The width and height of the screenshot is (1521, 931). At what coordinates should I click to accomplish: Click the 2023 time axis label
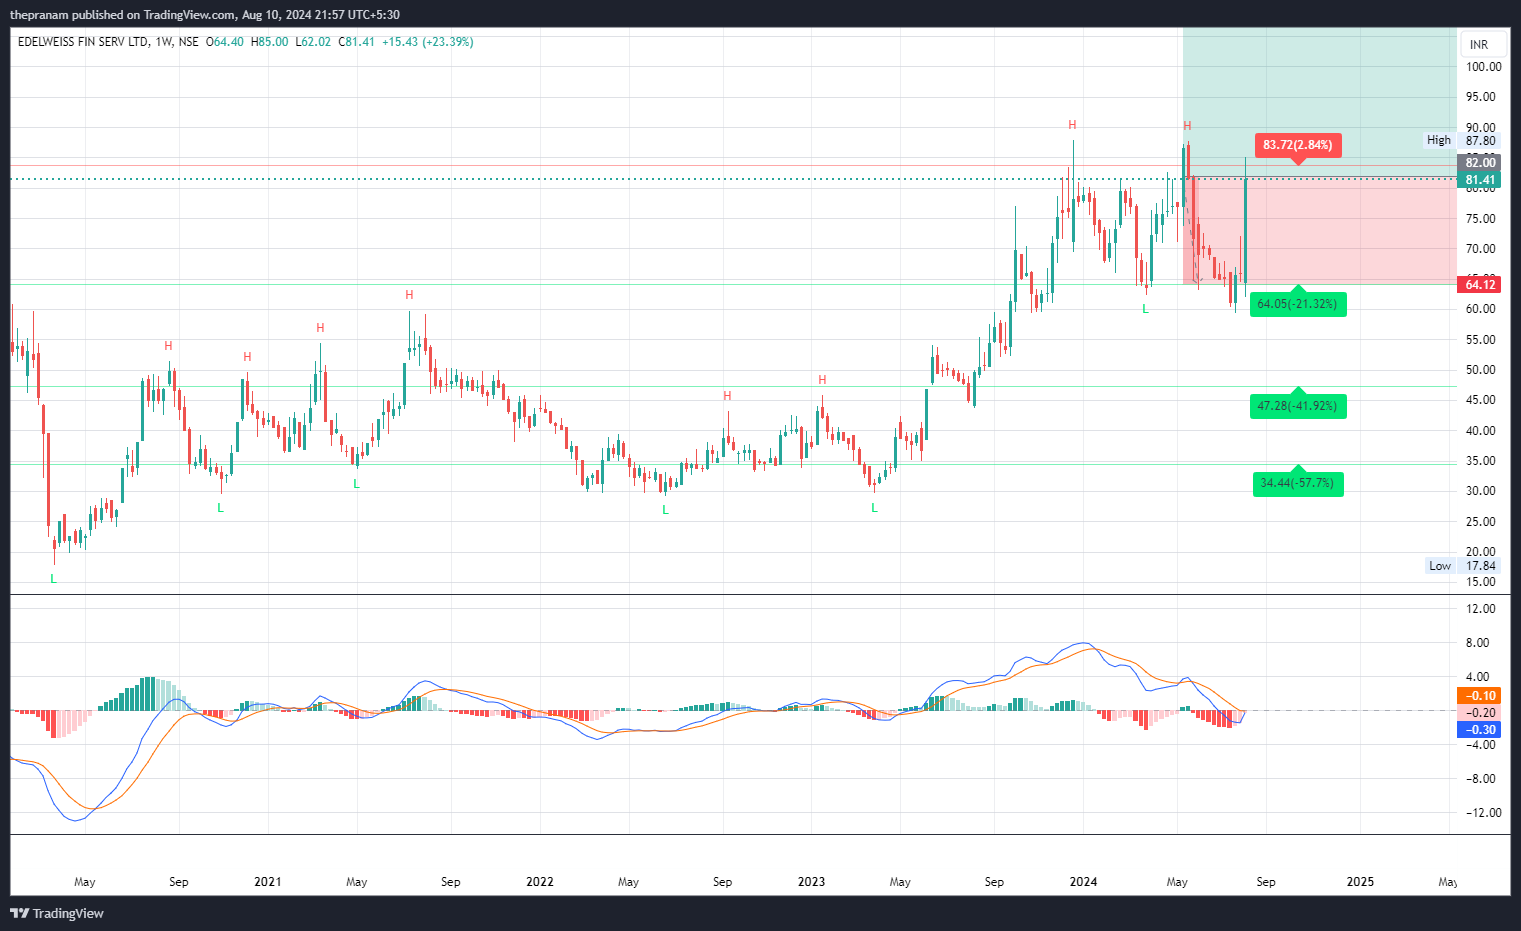pos(812,882)
